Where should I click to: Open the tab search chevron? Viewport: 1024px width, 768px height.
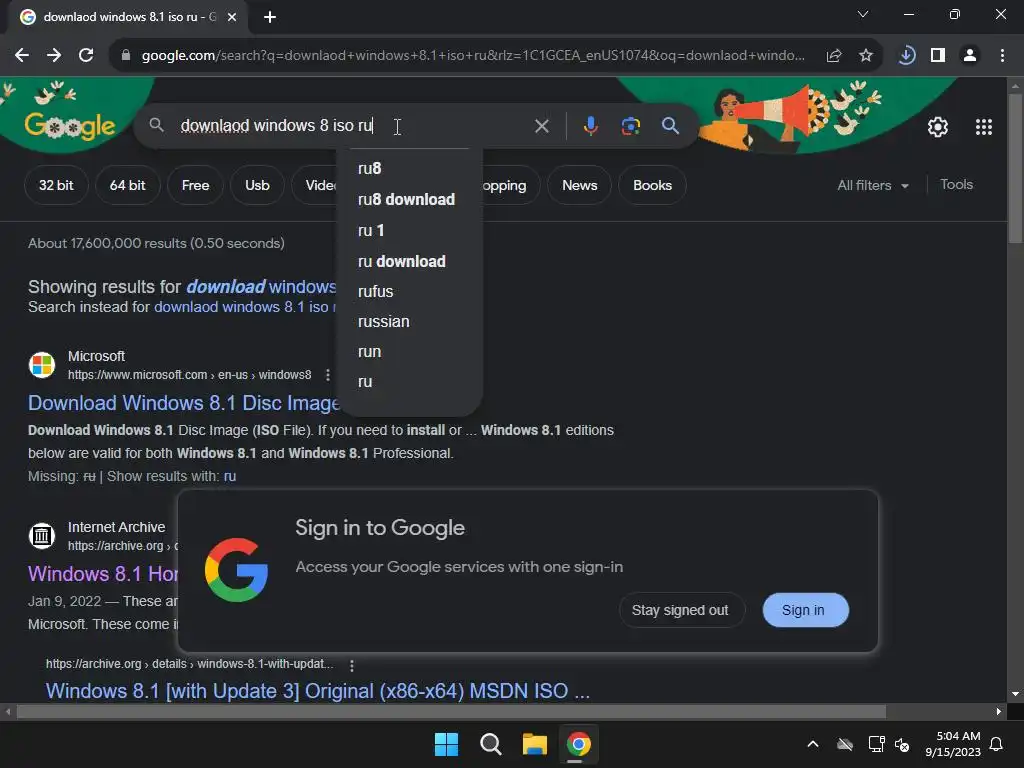[x=863, y=14]
